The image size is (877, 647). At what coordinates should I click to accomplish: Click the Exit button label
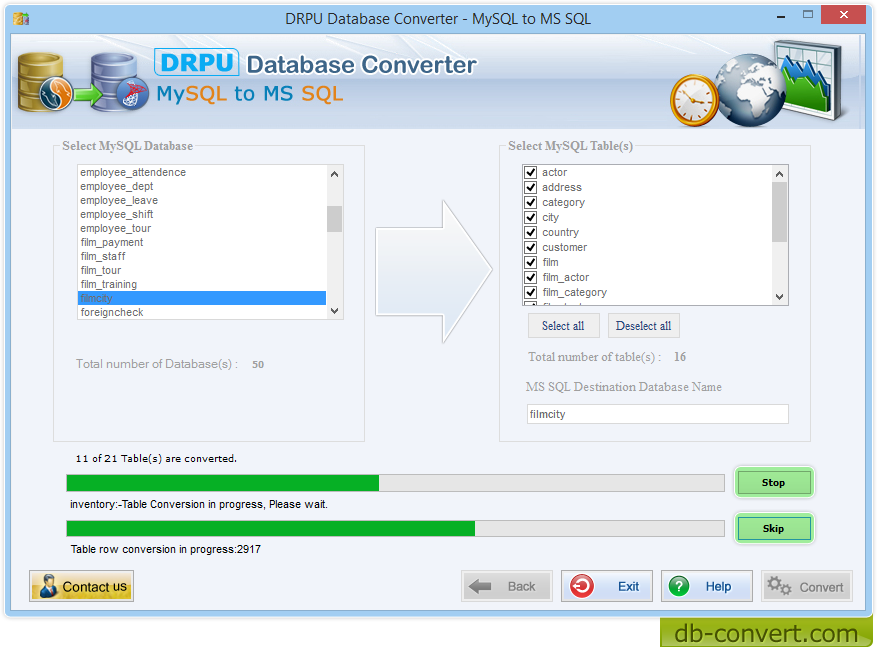(x=628, y=586)
